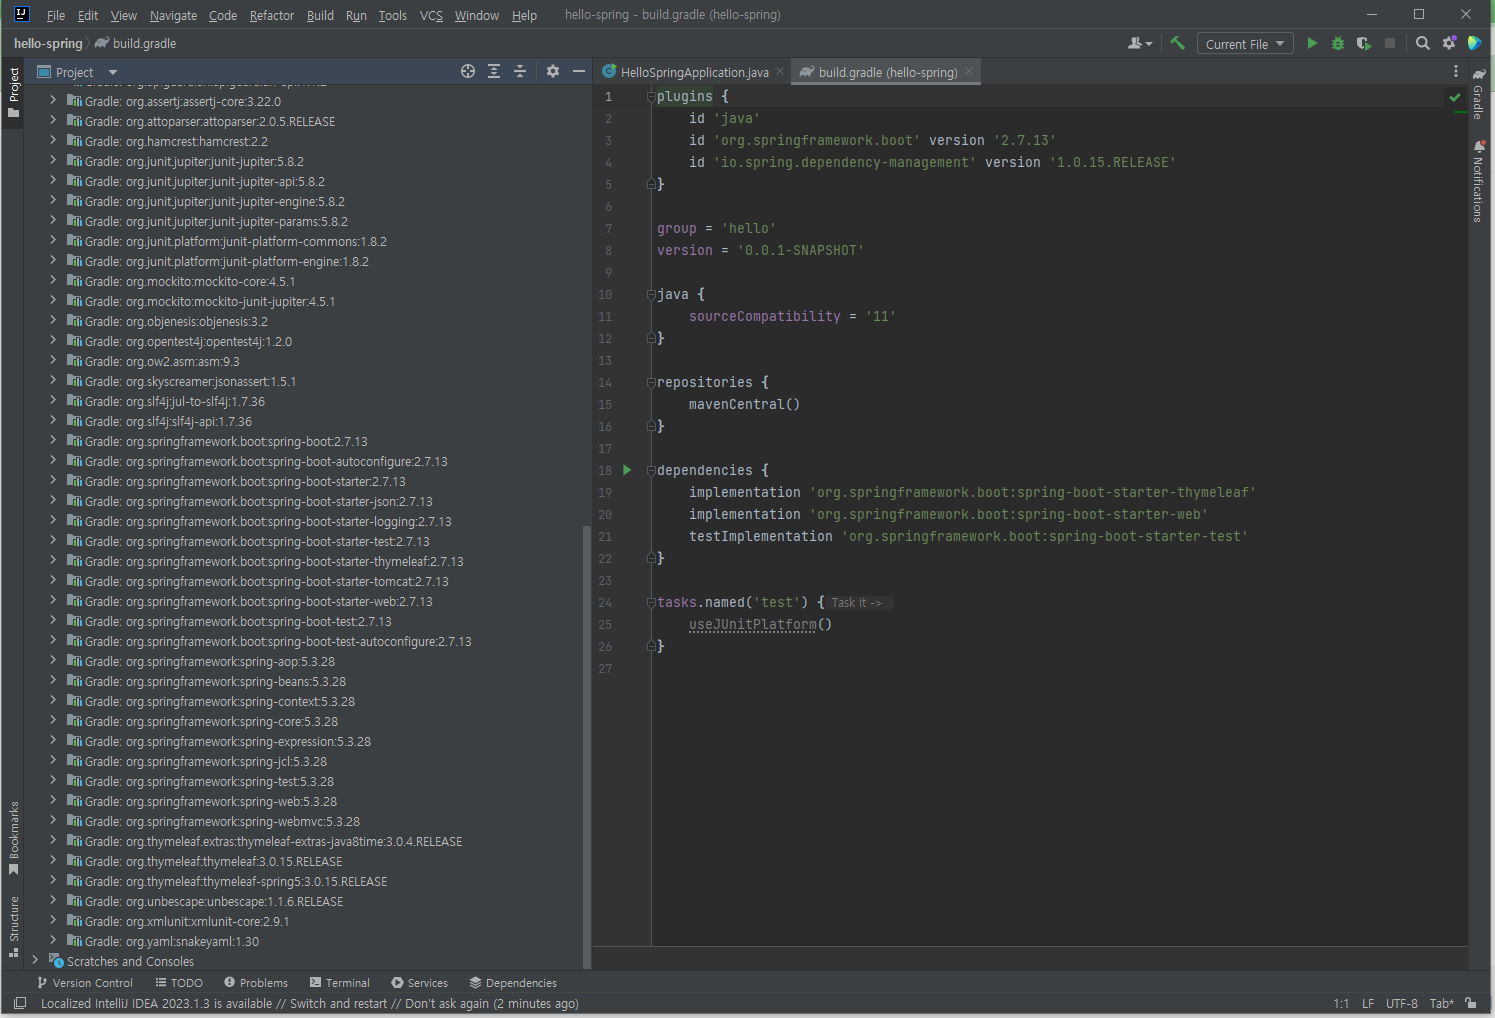
Task: Click the 1:1 cursor position widget
Action: 1341,1003
